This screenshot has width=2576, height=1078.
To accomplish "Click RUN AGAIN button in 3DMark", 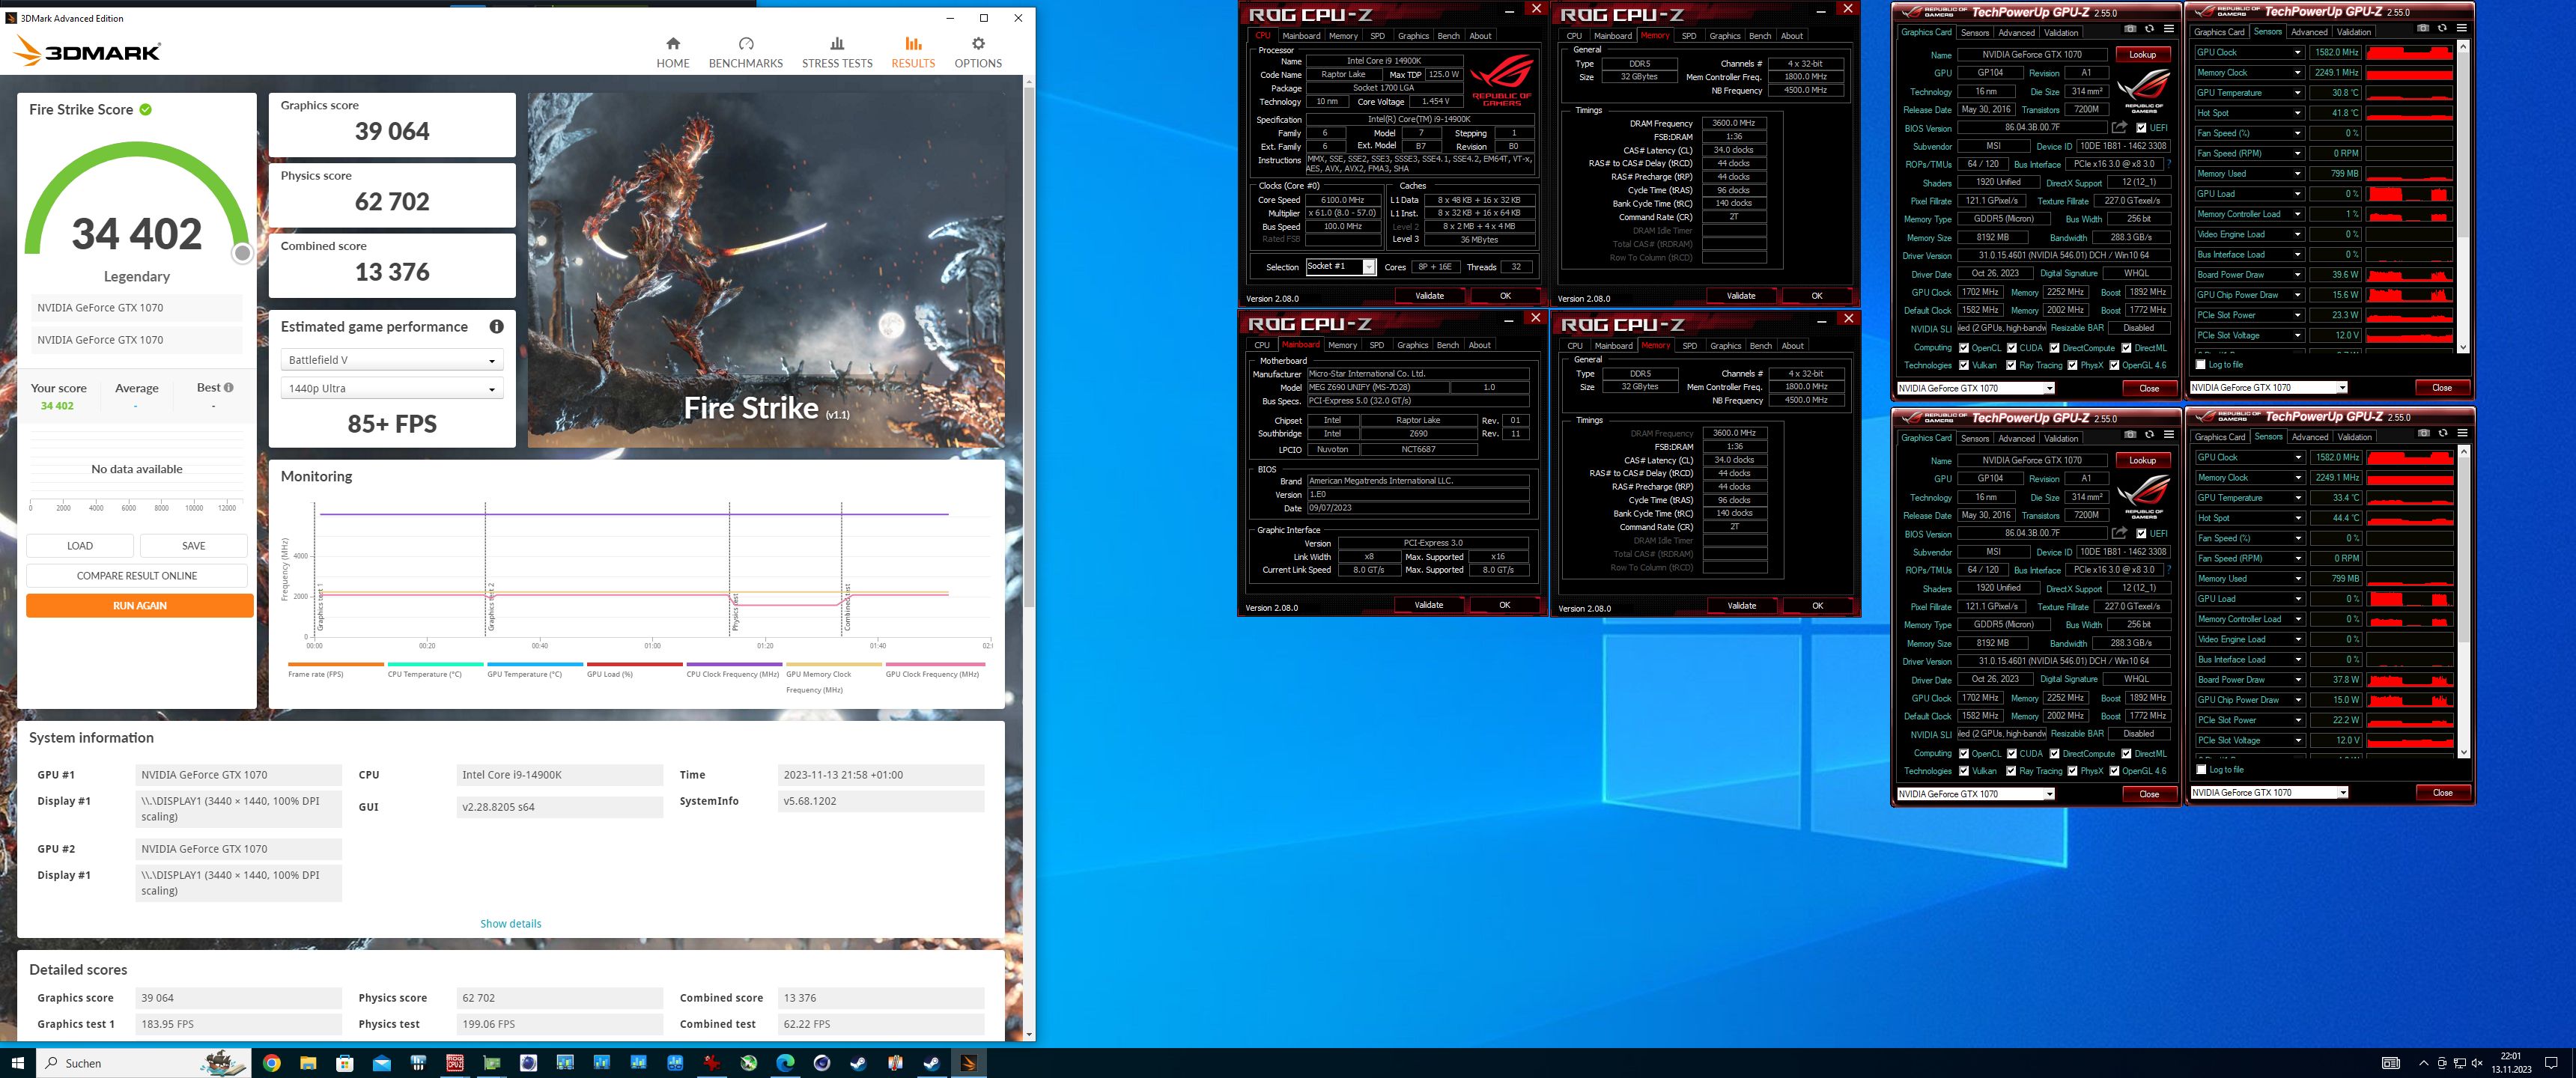I will click(x=140, y=606).
